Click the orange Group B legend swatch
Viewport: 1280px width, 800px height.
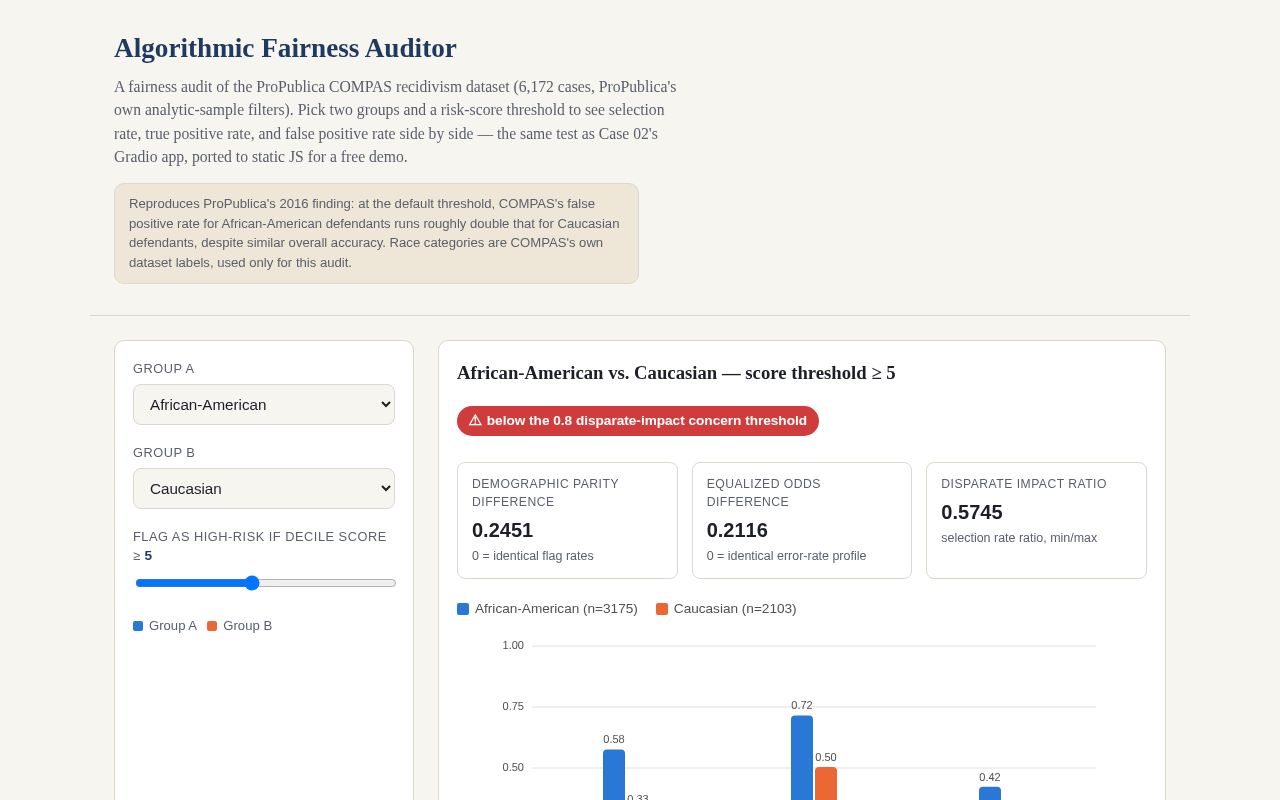click(x=212, y=626)
